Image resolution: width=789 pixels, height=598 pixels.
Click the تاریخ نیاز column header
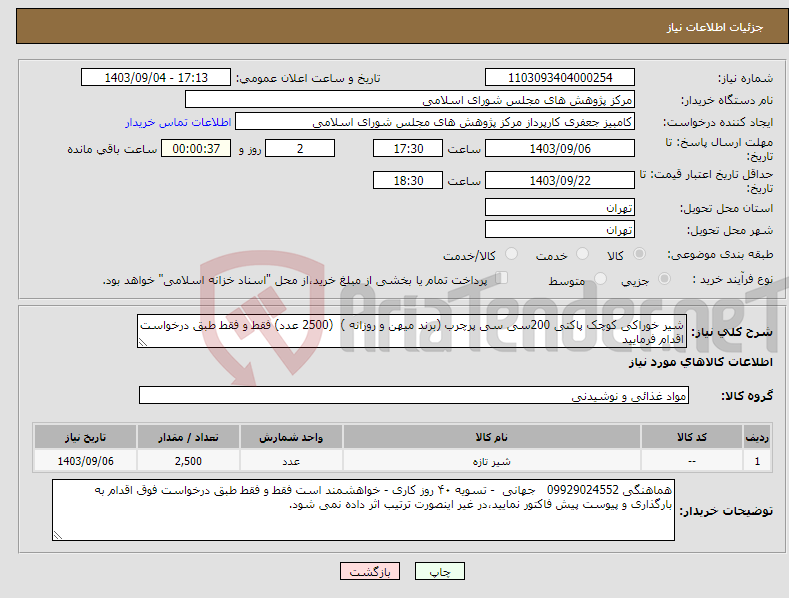click(x=86, y=437)
